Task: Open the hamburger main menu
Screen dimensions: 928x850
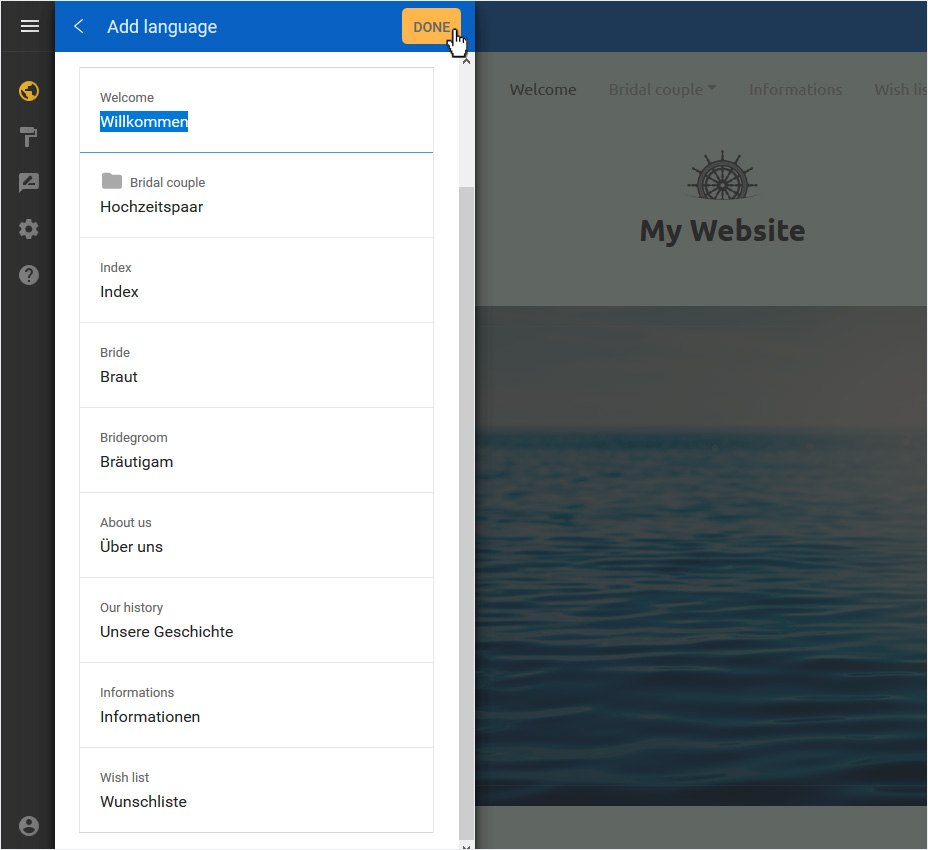Action: [30, 26]
